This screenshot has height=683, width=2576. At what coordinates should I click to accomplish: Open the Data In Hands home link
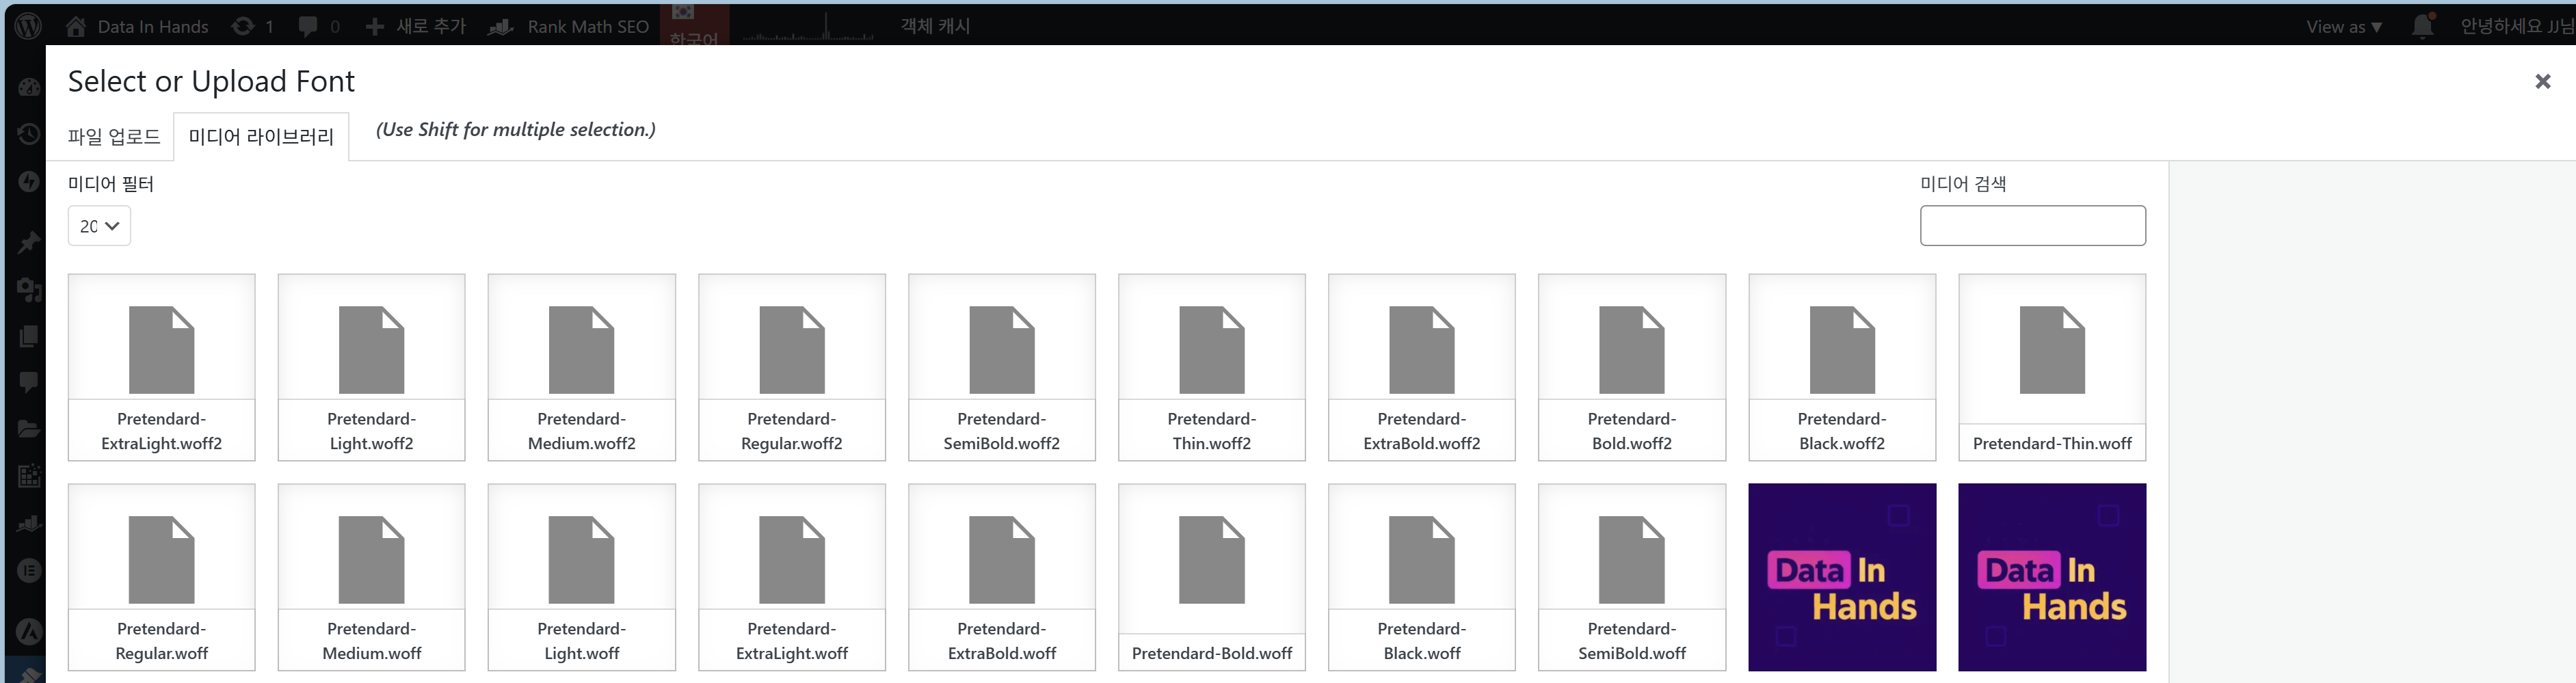click(x=138, y=26)
